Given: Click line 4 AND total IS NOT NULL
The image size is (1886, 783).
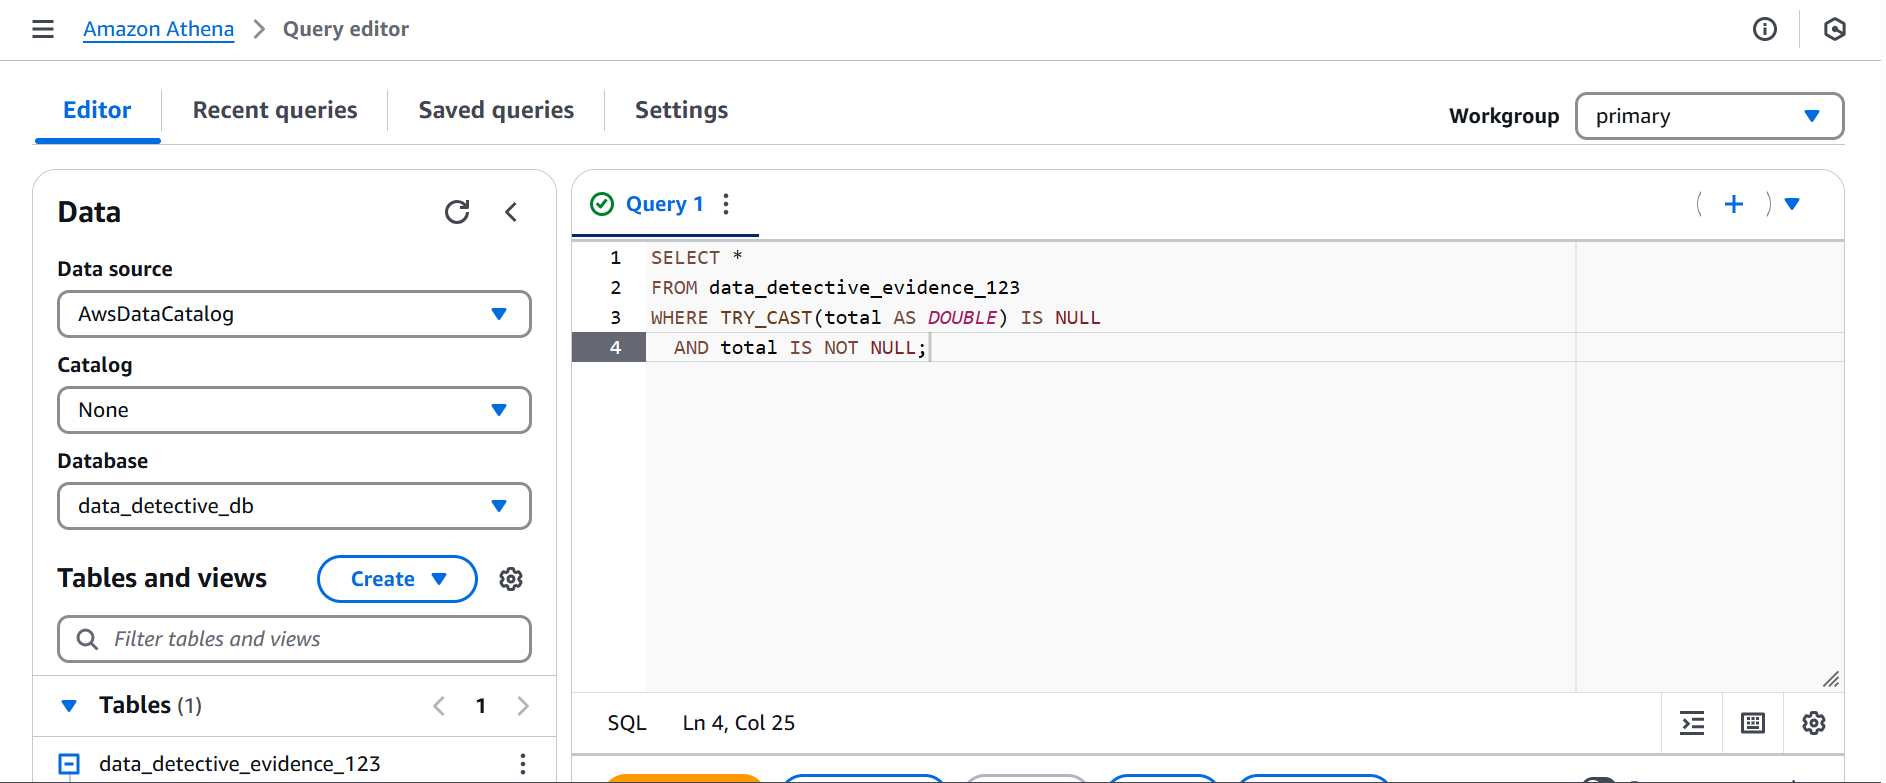Looking at the screenshot, I should coord(799,348).
